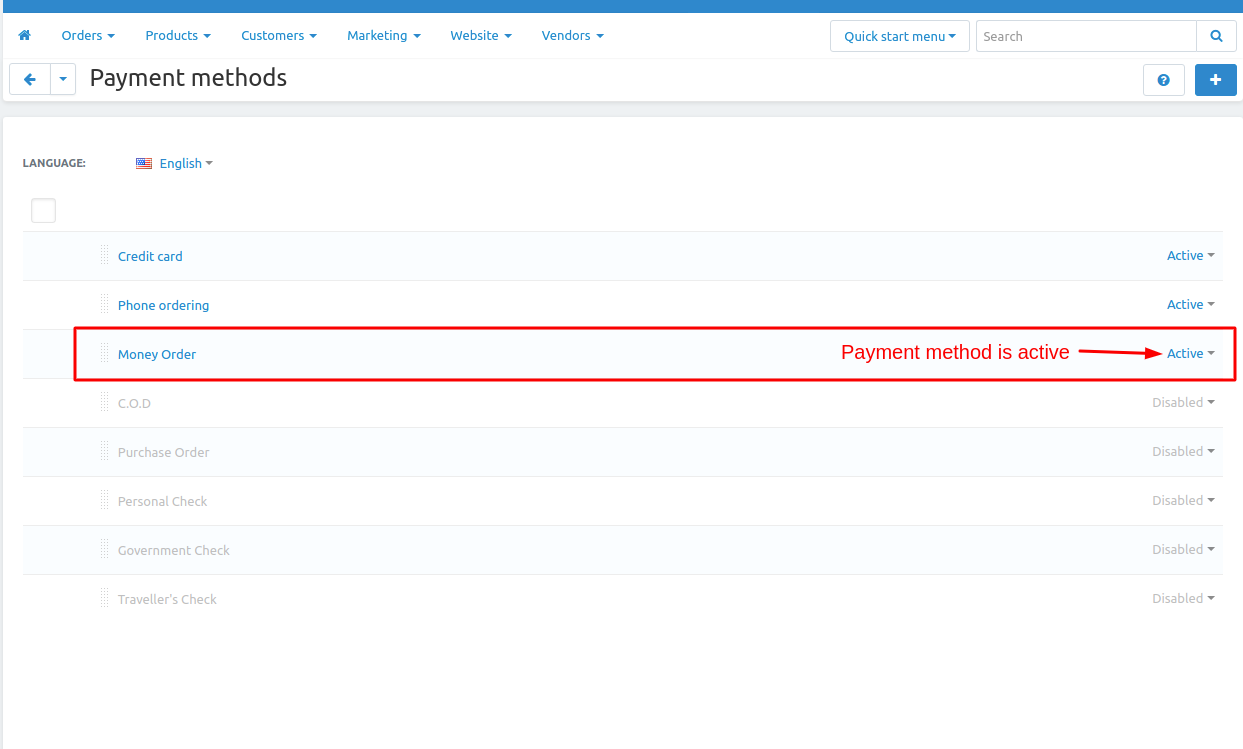1243x749 pixels.
Task: Change C.O.D Disabled status dropdown
Action: (1183, 403)
